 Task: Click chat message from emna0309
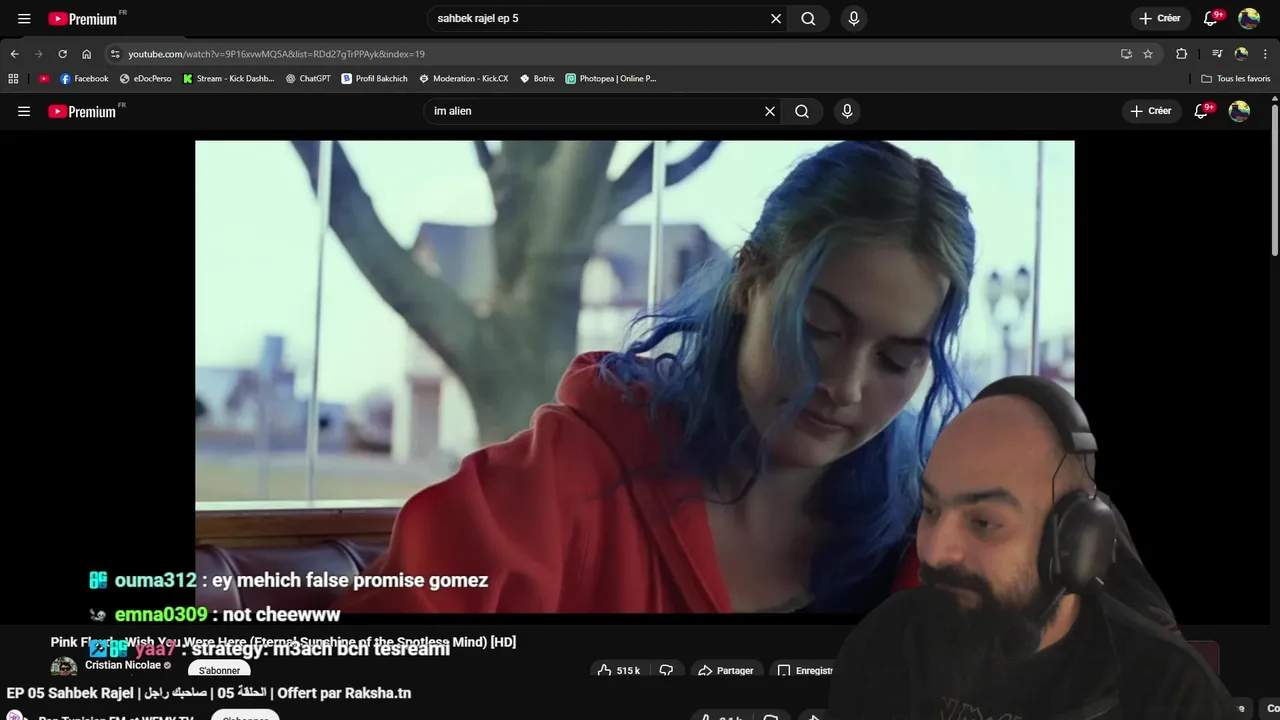tap(214, 614)
